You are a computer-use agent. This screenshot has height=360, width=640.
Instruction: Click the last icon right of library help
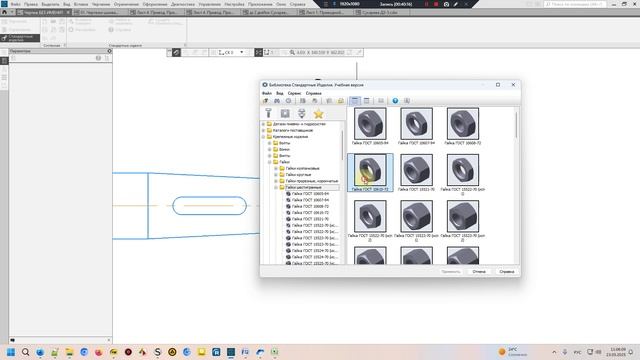[x=407, y=101]
